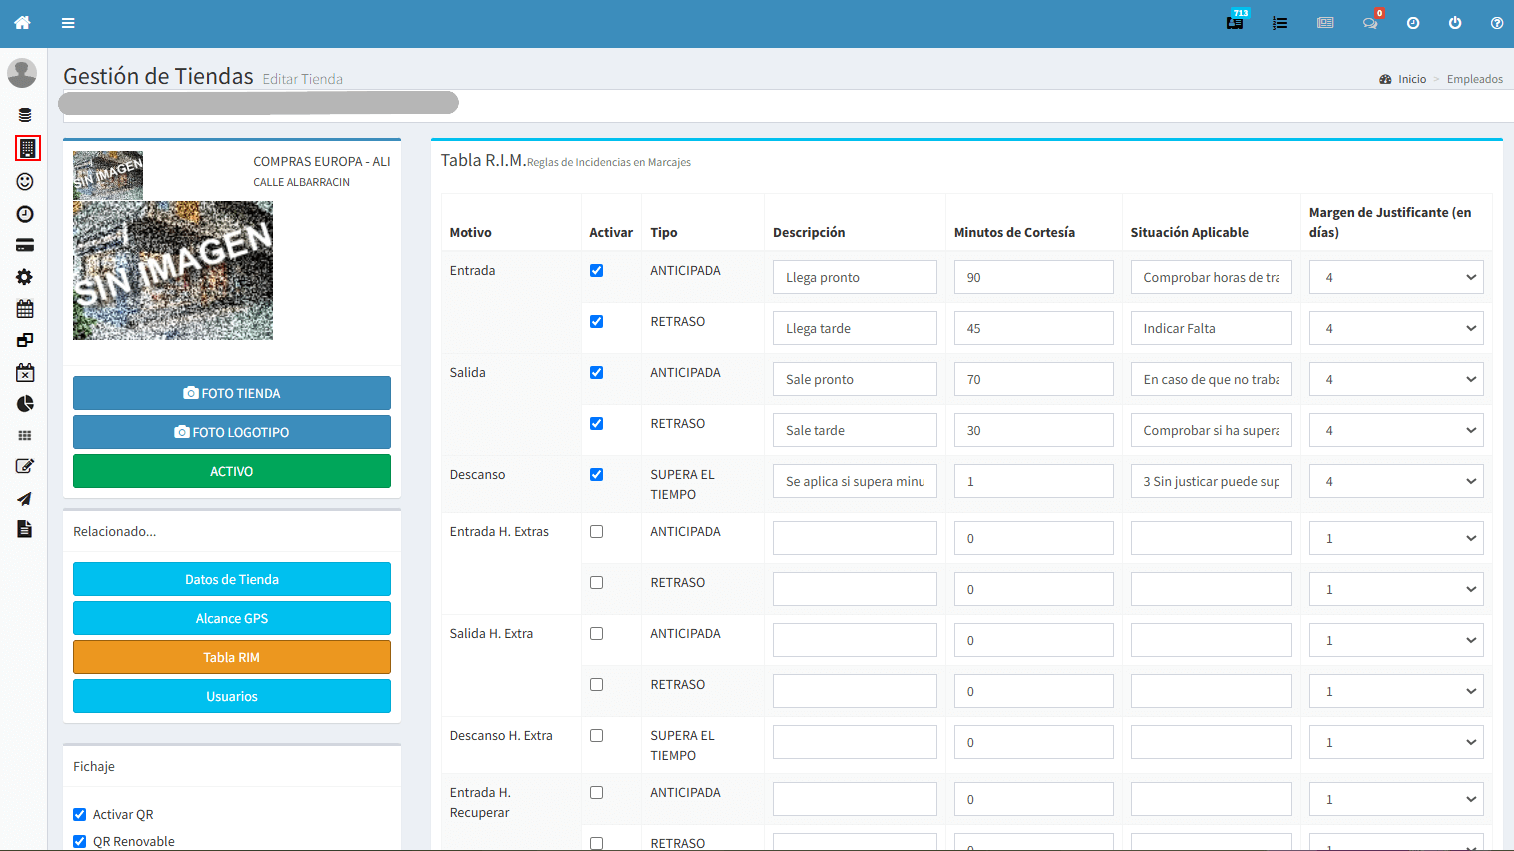Viewport: 1514px width, 851px height.
Task: Select the Tabla RIM tab button
Action: (232, 657)
